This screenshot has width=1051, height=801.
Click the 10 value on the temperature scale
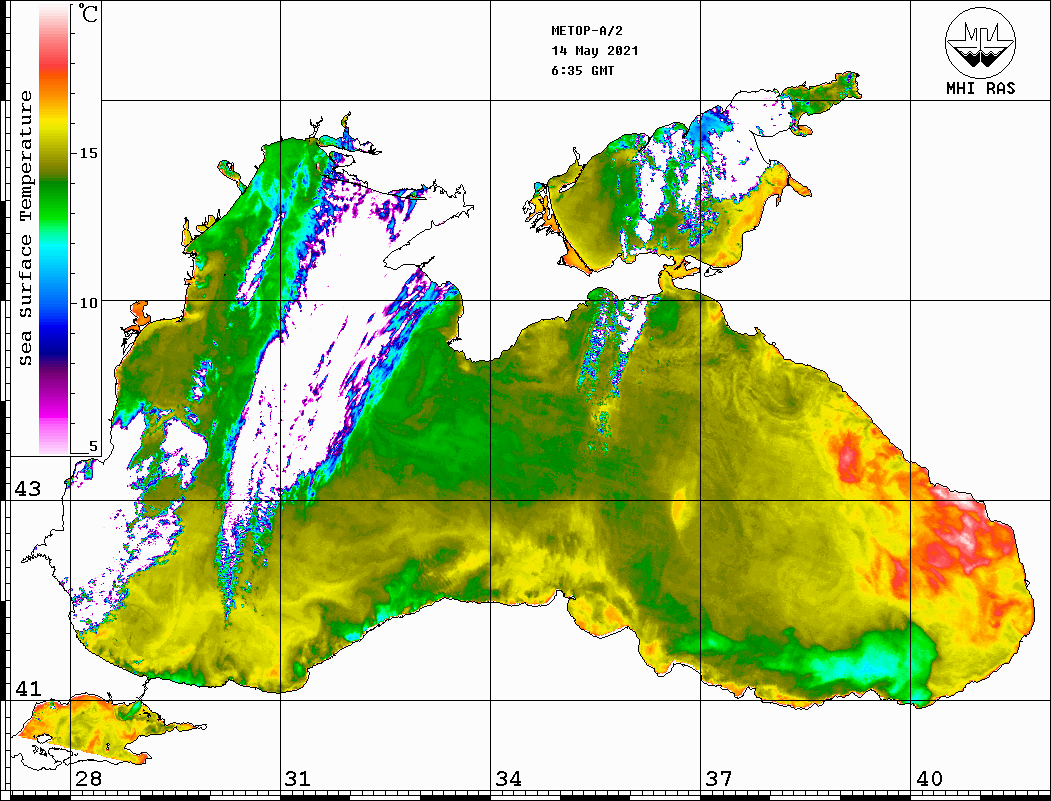click(x=88, y=303)
